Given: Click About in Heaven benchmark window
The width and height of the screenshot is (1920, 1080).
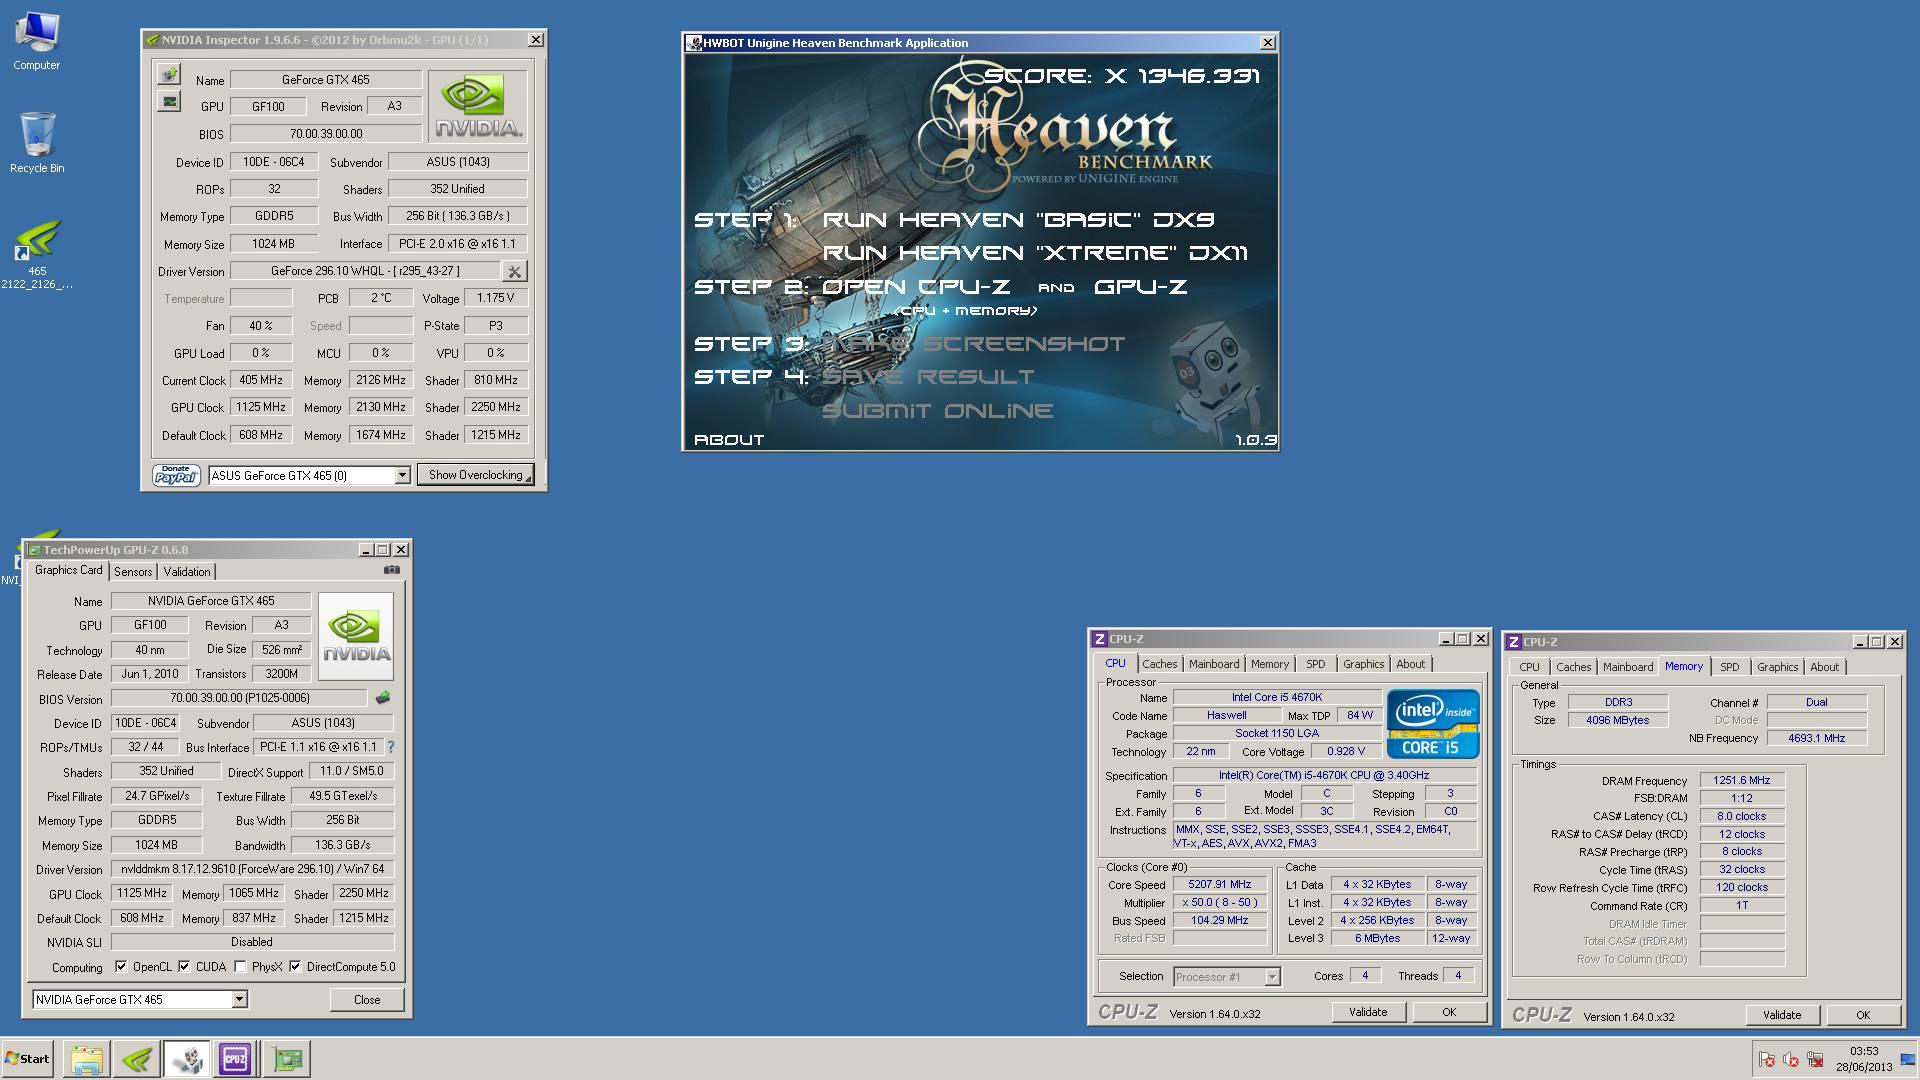Looking at the screenshot, I should 729,439.
